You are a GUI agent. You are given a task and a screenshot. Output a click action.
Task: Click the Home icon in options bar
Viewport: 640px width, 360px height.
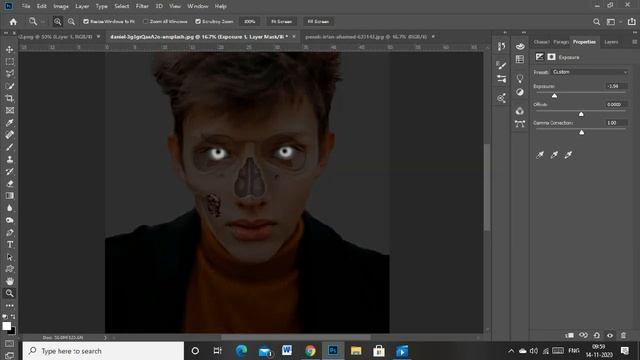coord(13,22)
